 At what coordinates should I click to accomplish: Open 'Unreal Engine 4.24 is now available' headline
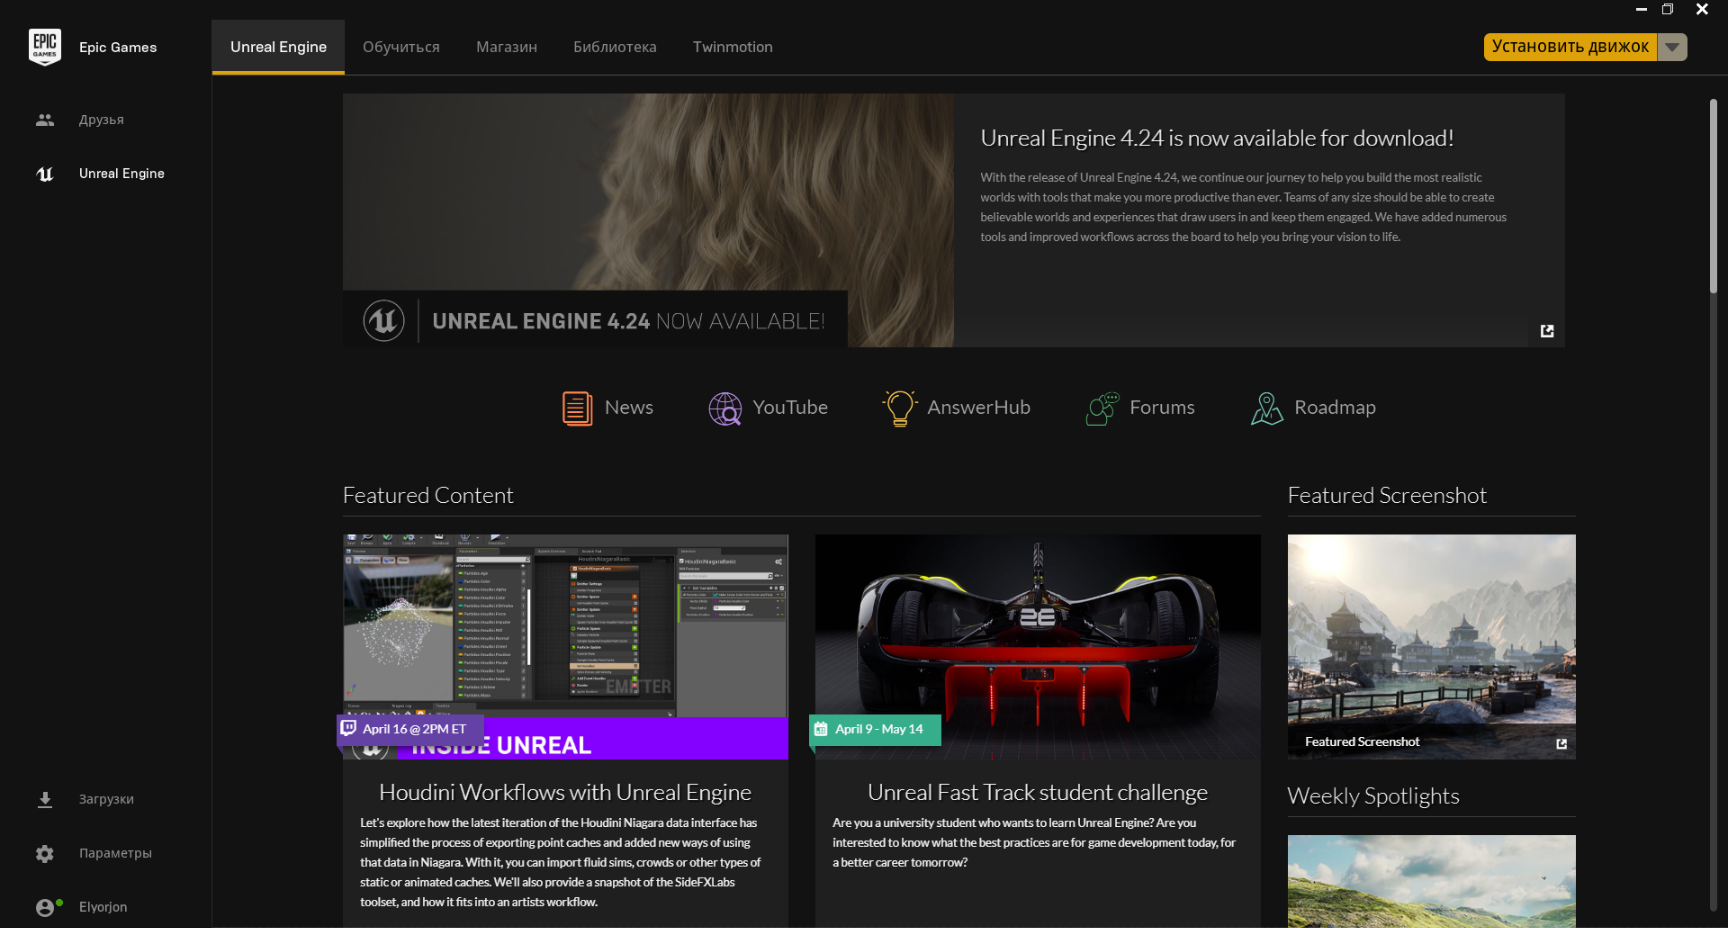coord(1217,138)
